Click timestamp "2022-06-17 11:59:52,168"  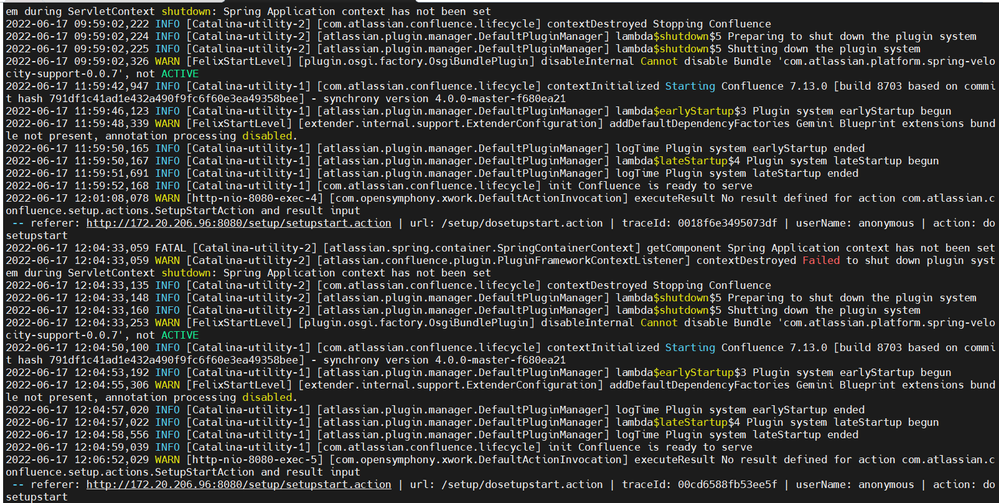click(77, 186)
